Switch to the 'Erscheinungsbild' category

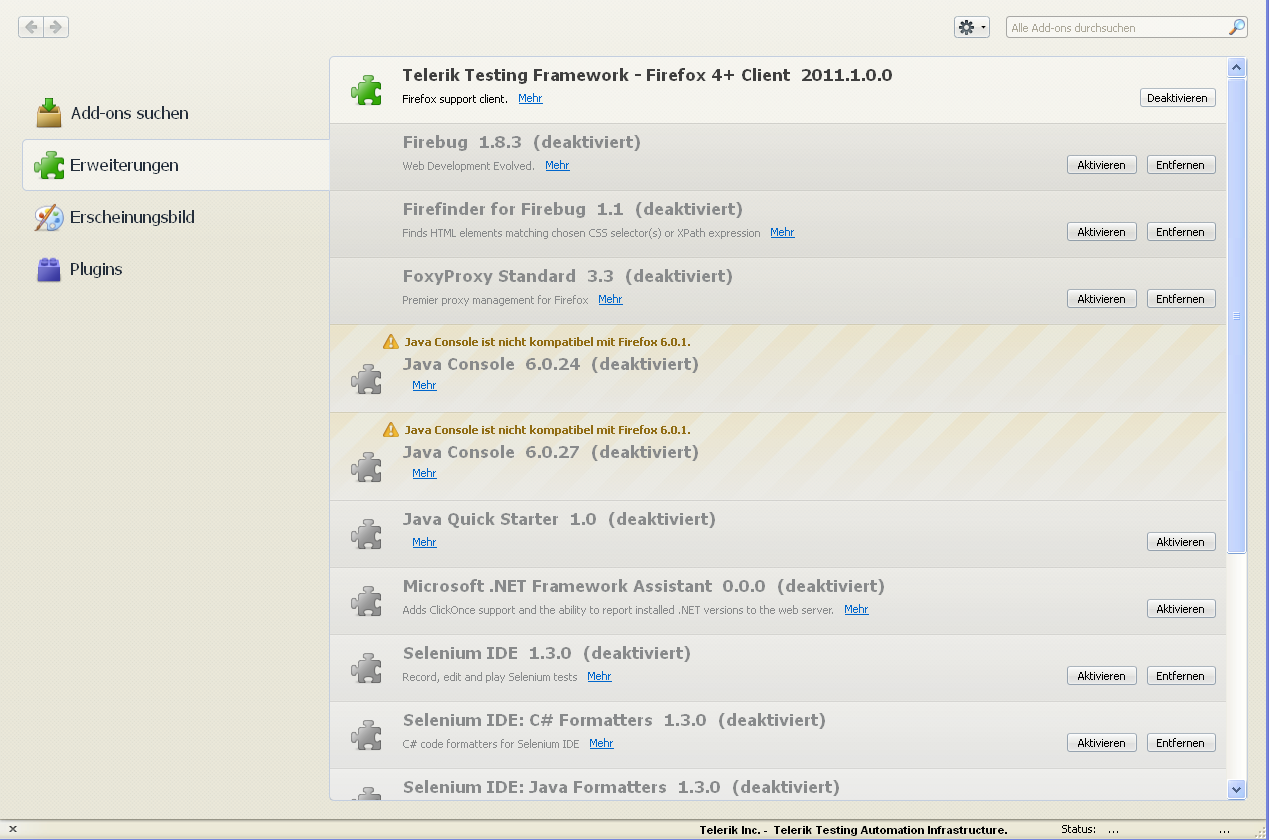click(175, 217)
